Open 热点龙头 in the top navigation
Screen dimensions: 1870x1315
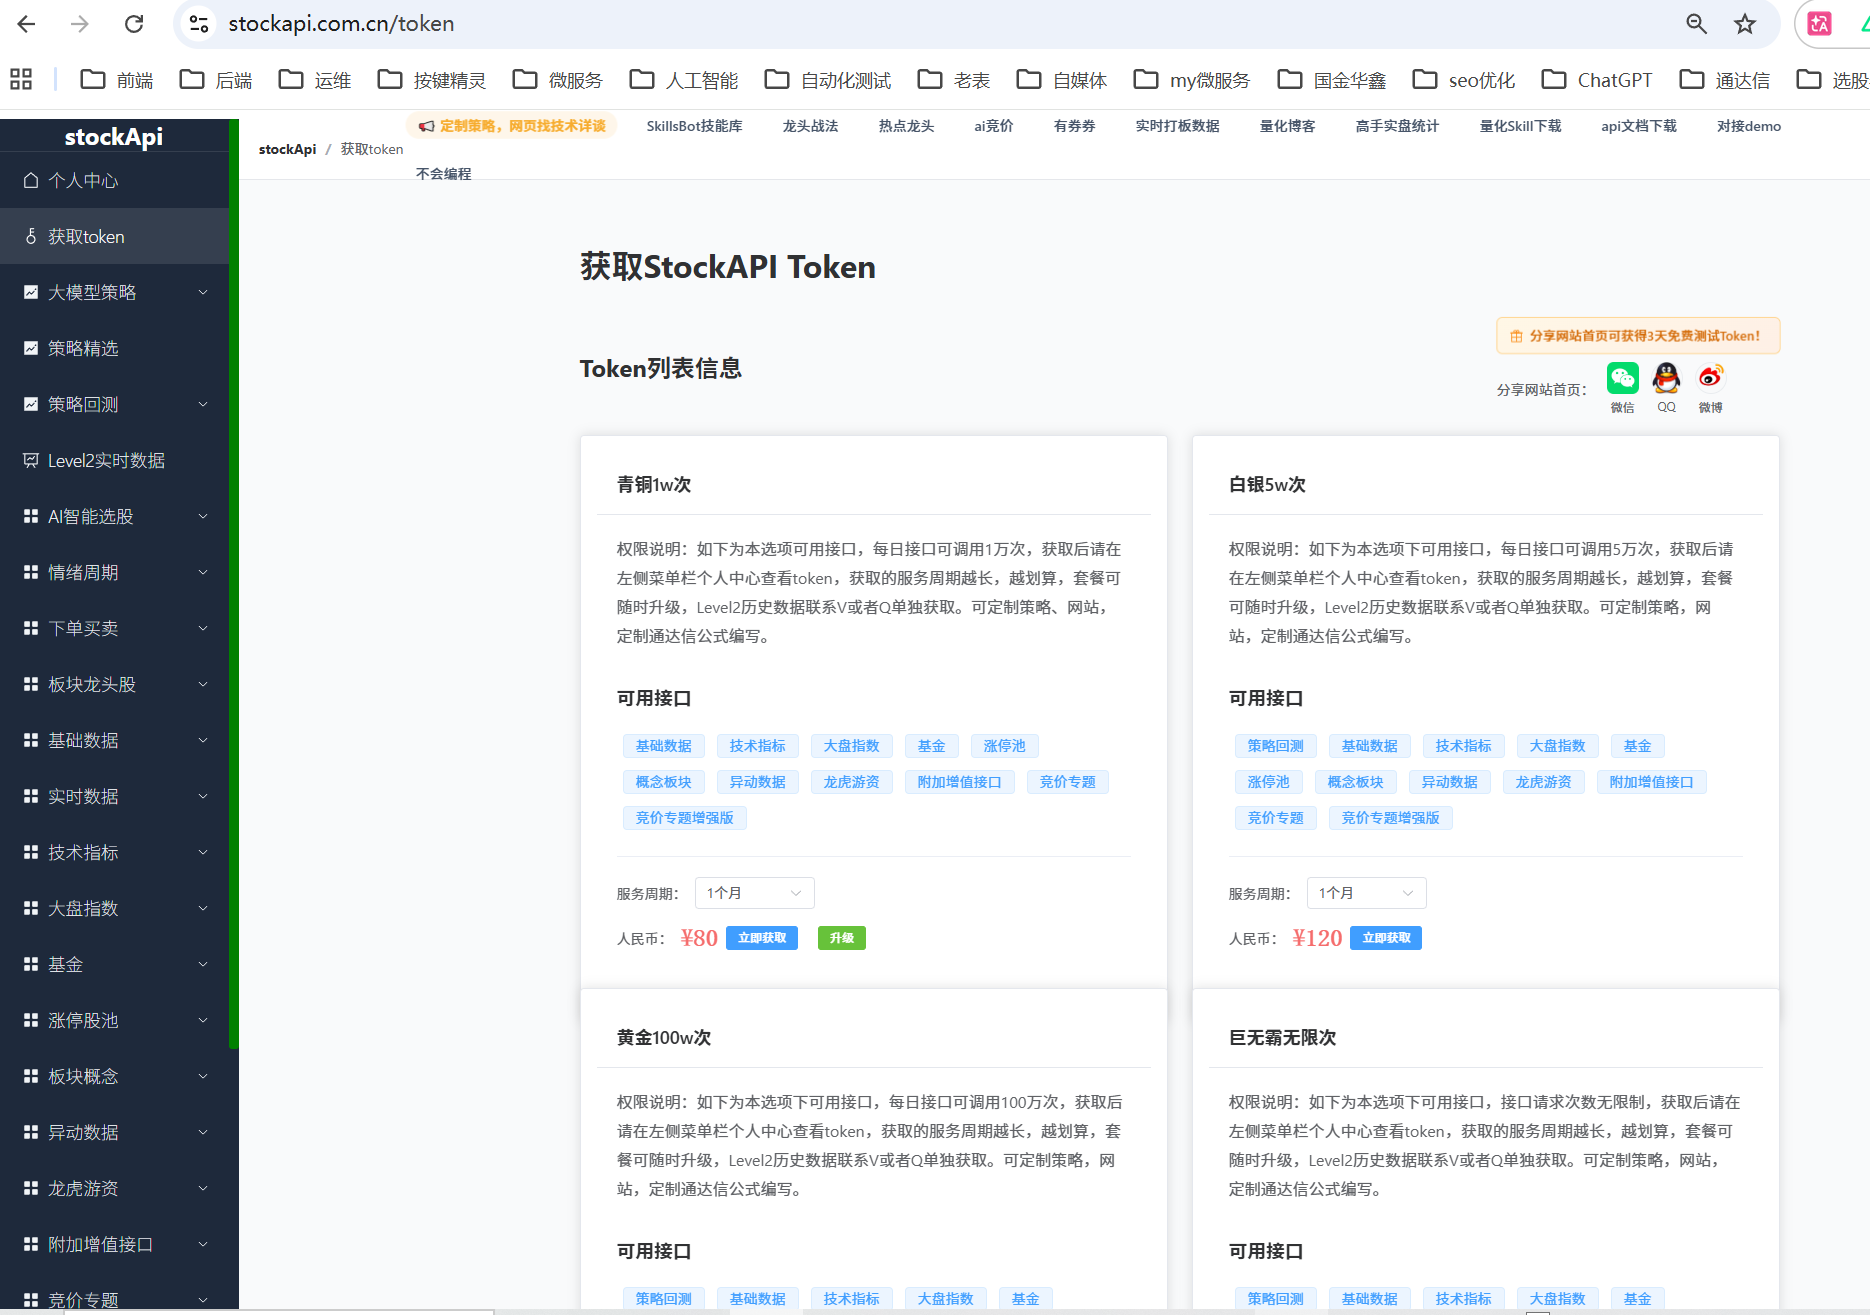(906, 126)
